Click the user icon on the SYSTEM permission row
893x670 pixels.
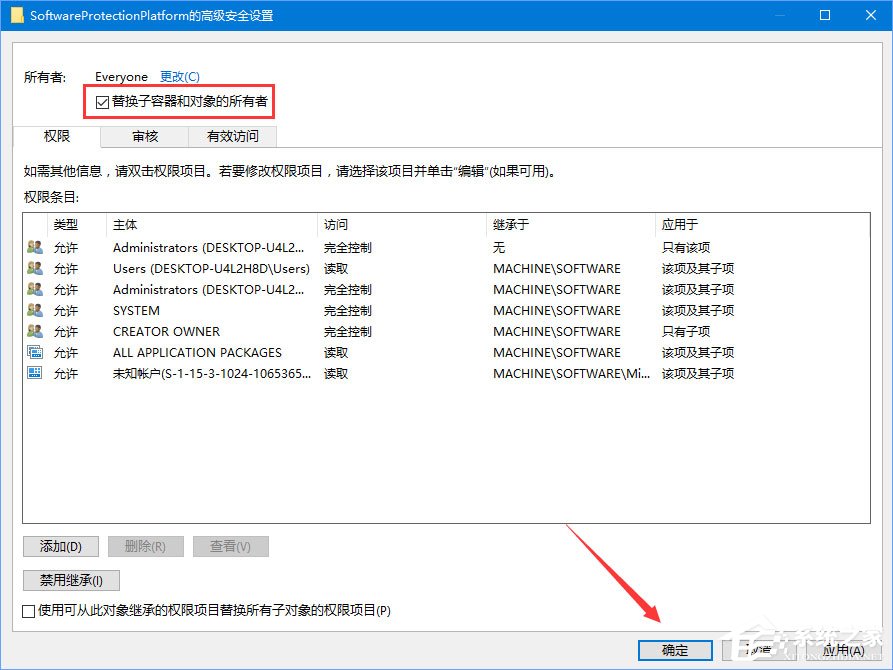33,310
